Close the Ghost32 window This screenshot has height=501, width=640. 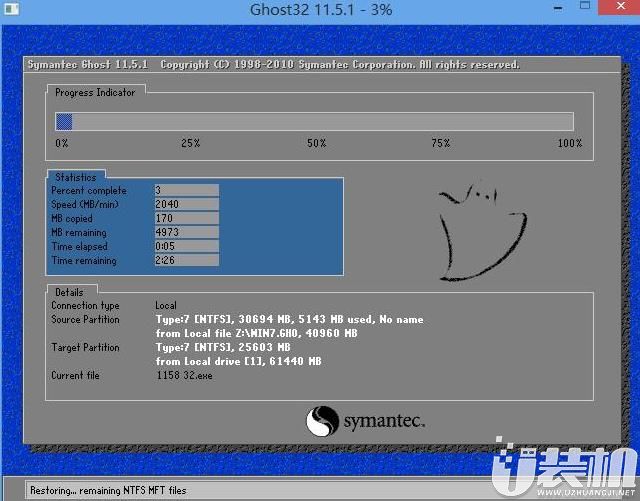(615, 9)
